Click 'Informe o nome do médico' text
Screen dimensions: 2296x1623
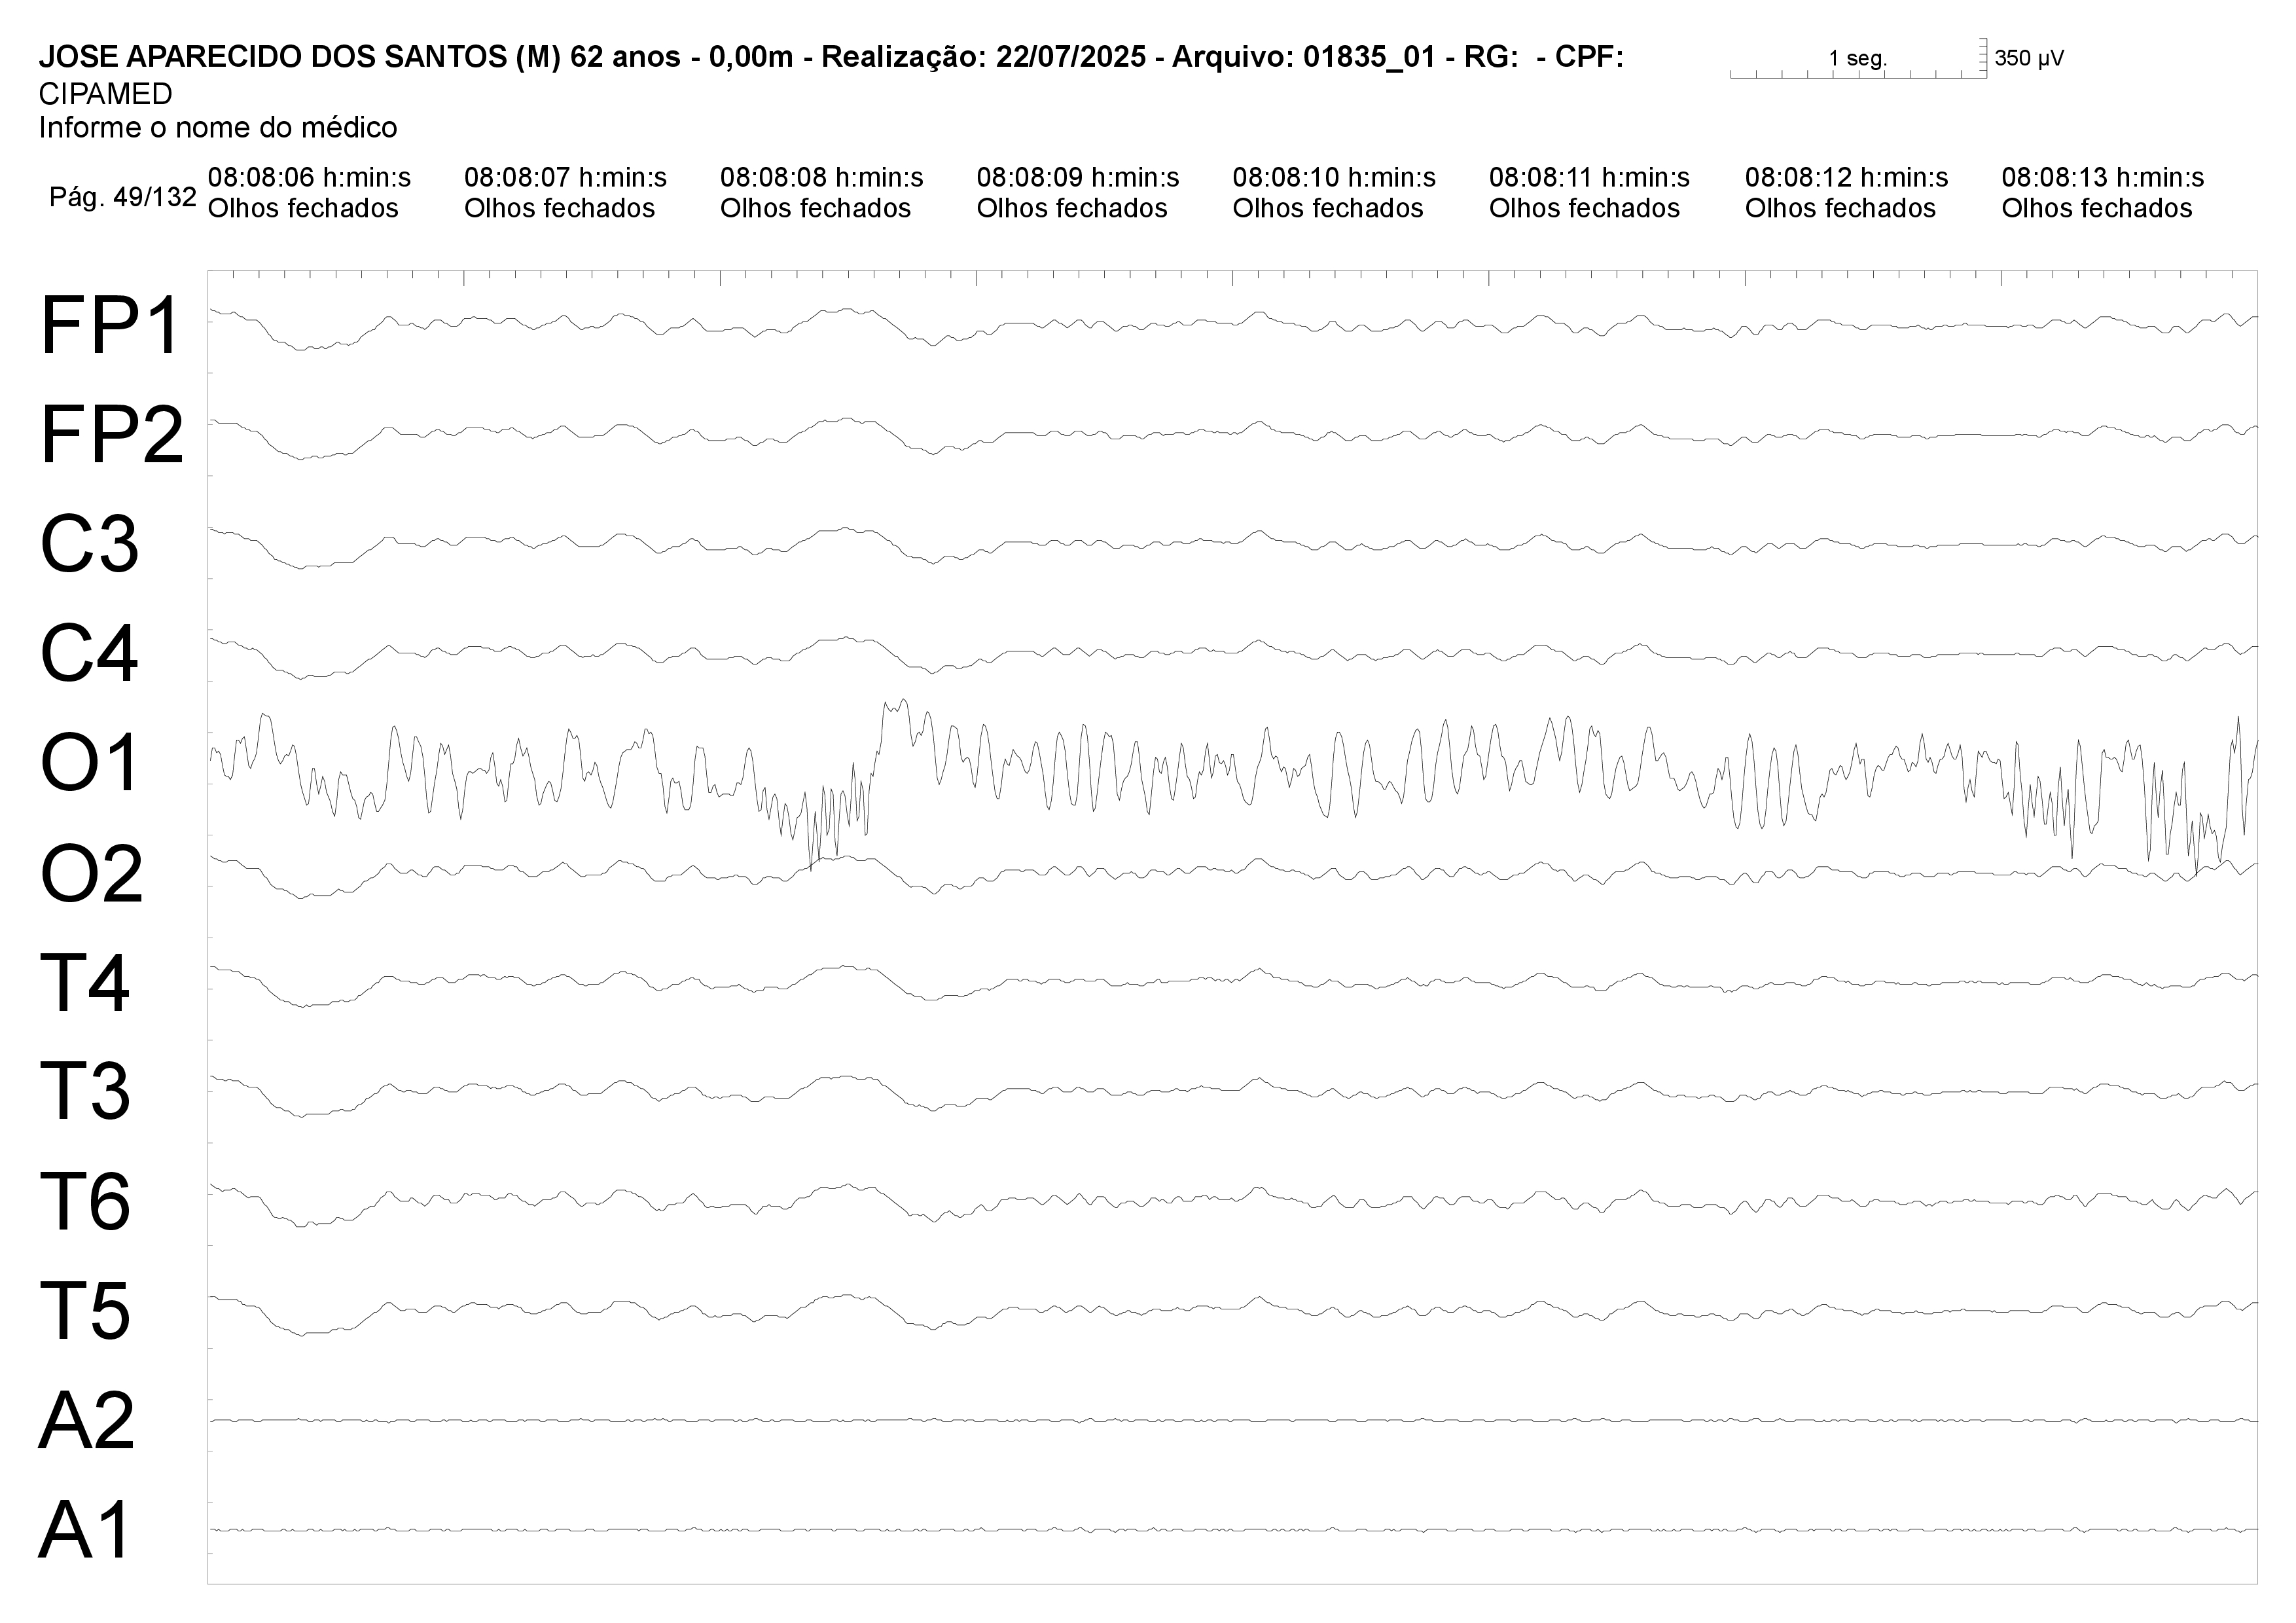pos(218,127)
